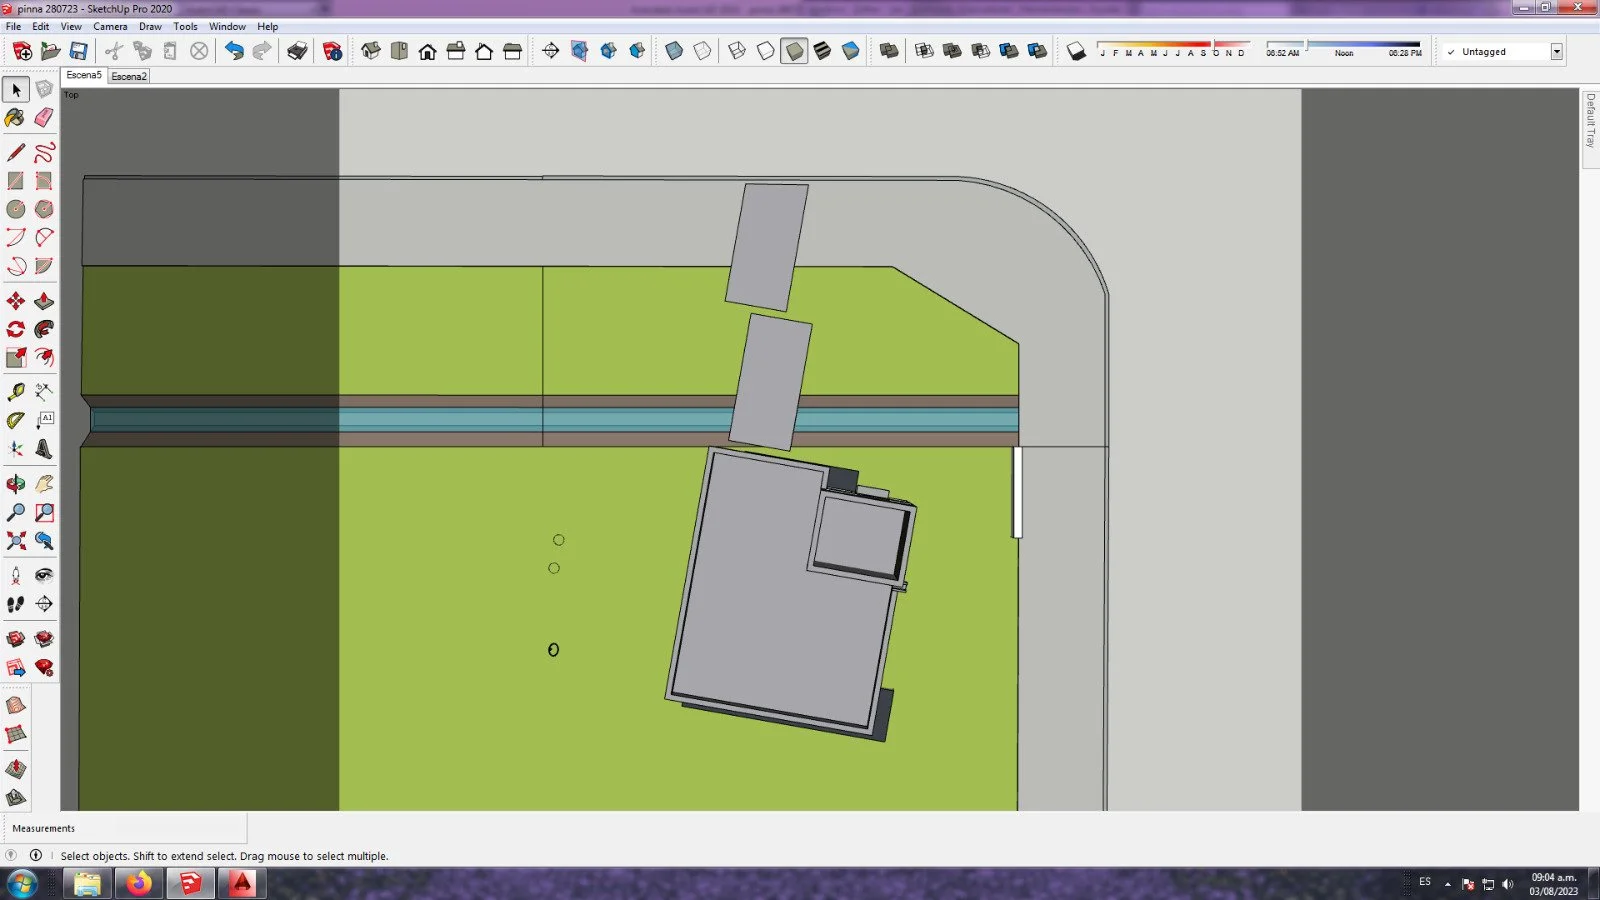This screenshot has width=1600, height=900.
Task: Show hidden system tray icons arrow
Action: click(x=1447, y=884)
